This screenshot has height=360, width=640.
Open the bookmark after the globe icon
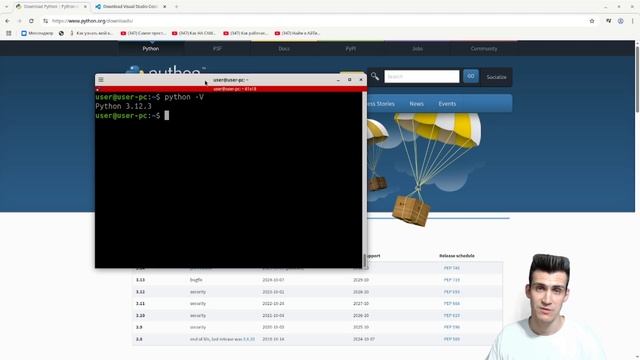pos(91,33)
